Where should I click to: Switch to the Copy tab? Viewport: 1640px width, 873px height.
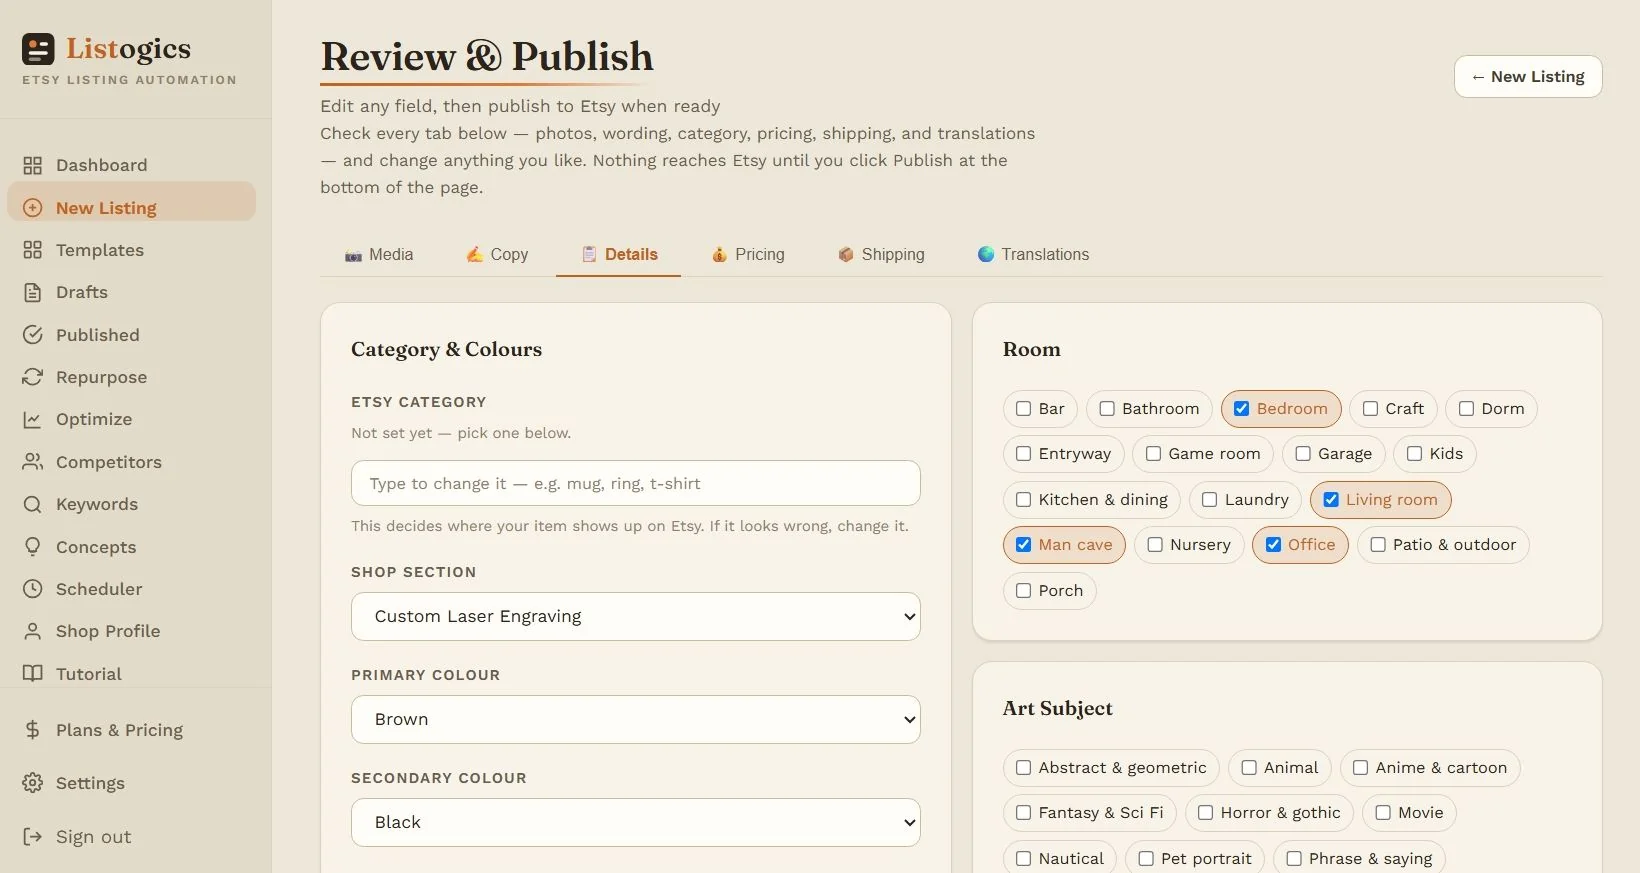coord(497,255)
